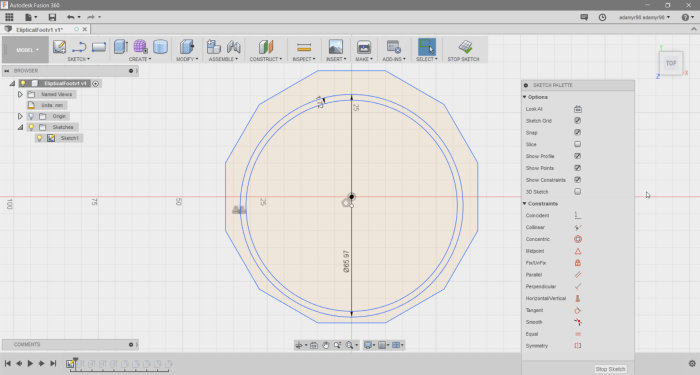Screen dimensions: 700x375
Task: Click the Measure icon in Inspect
Action: coord(304,47)
